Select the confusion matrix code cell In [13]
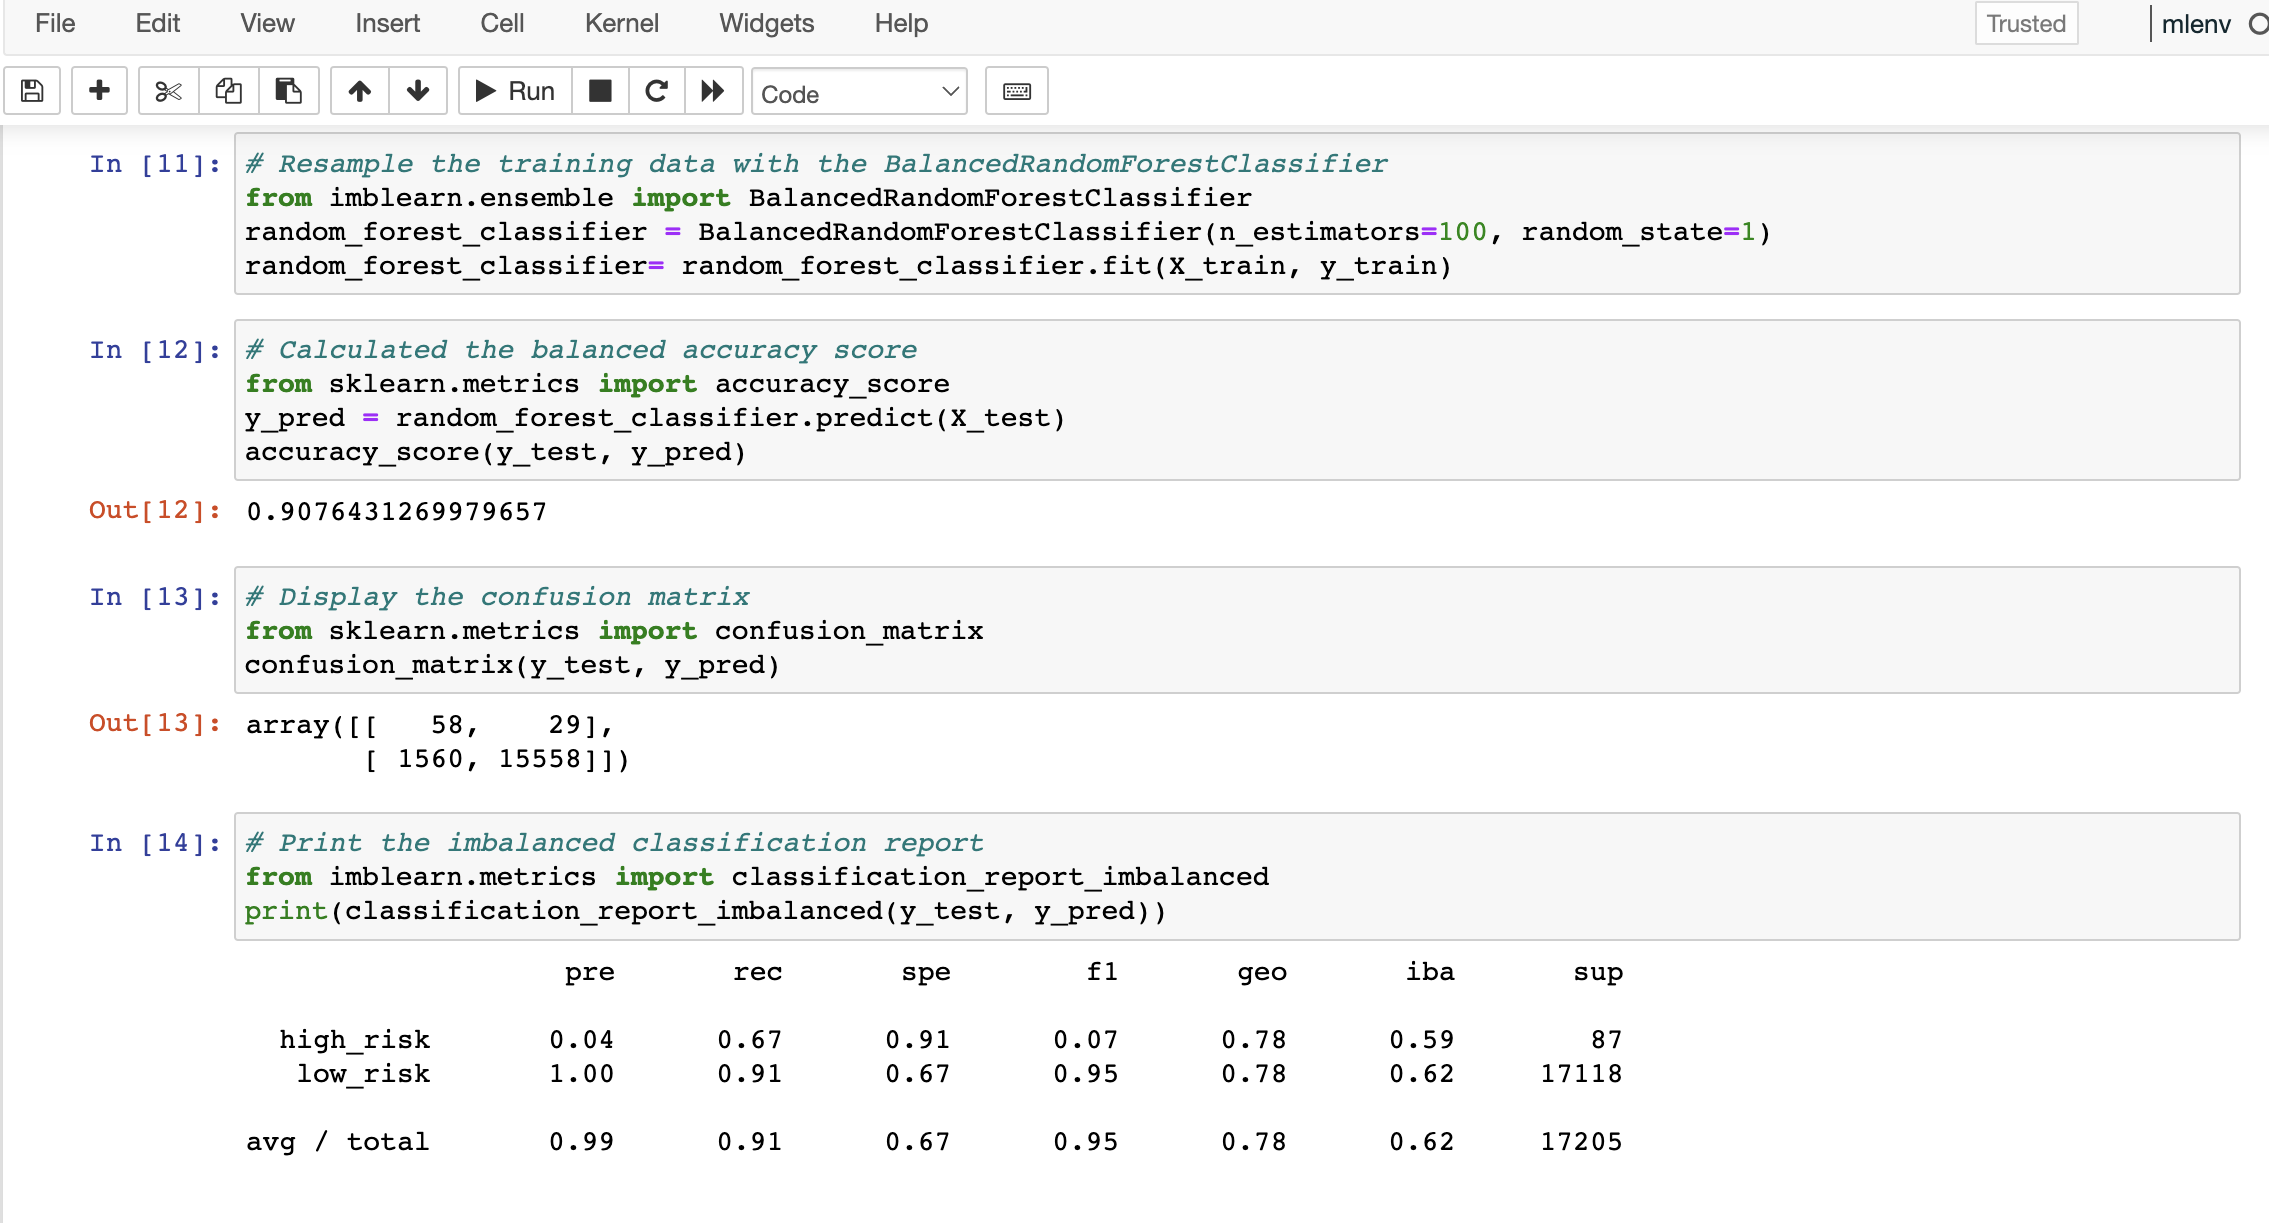This screenshot has height=1223, width=2269. tap(900, 630)
